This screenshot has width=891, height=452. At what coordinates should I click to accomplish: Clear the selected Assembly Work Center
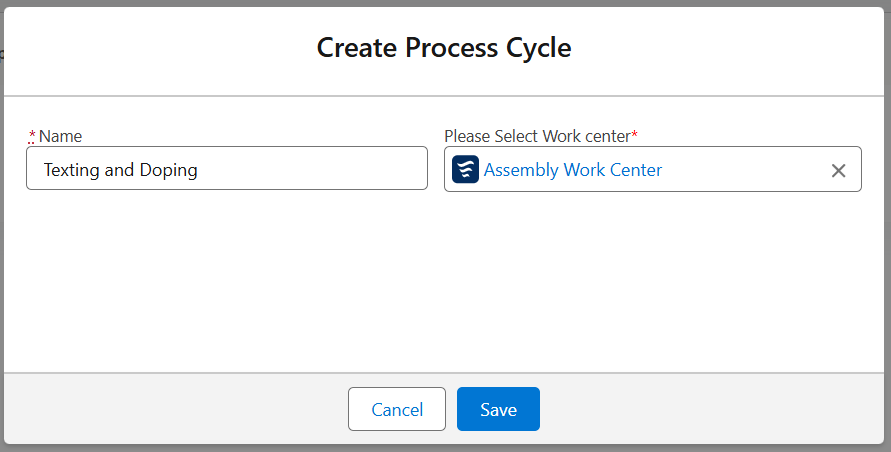[838, 170]
